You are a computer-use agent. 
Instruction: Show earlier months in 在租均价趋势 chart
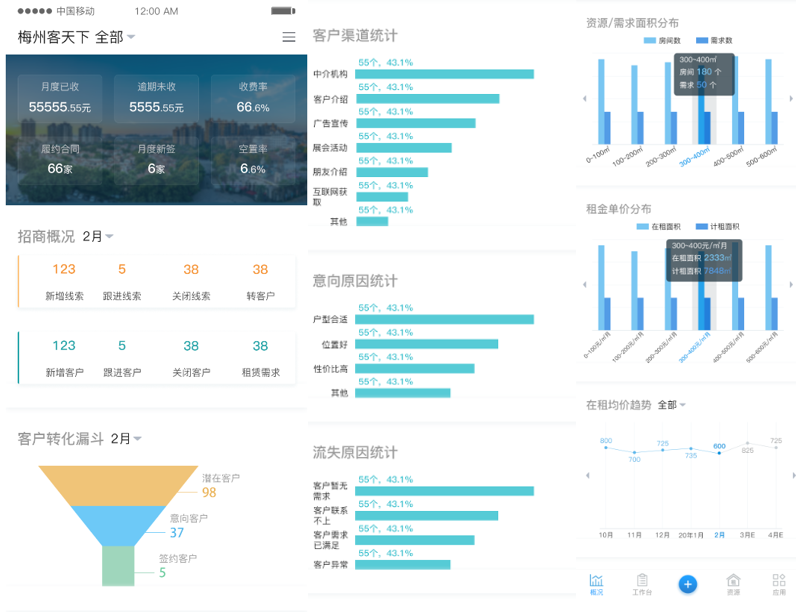[588, 475]
